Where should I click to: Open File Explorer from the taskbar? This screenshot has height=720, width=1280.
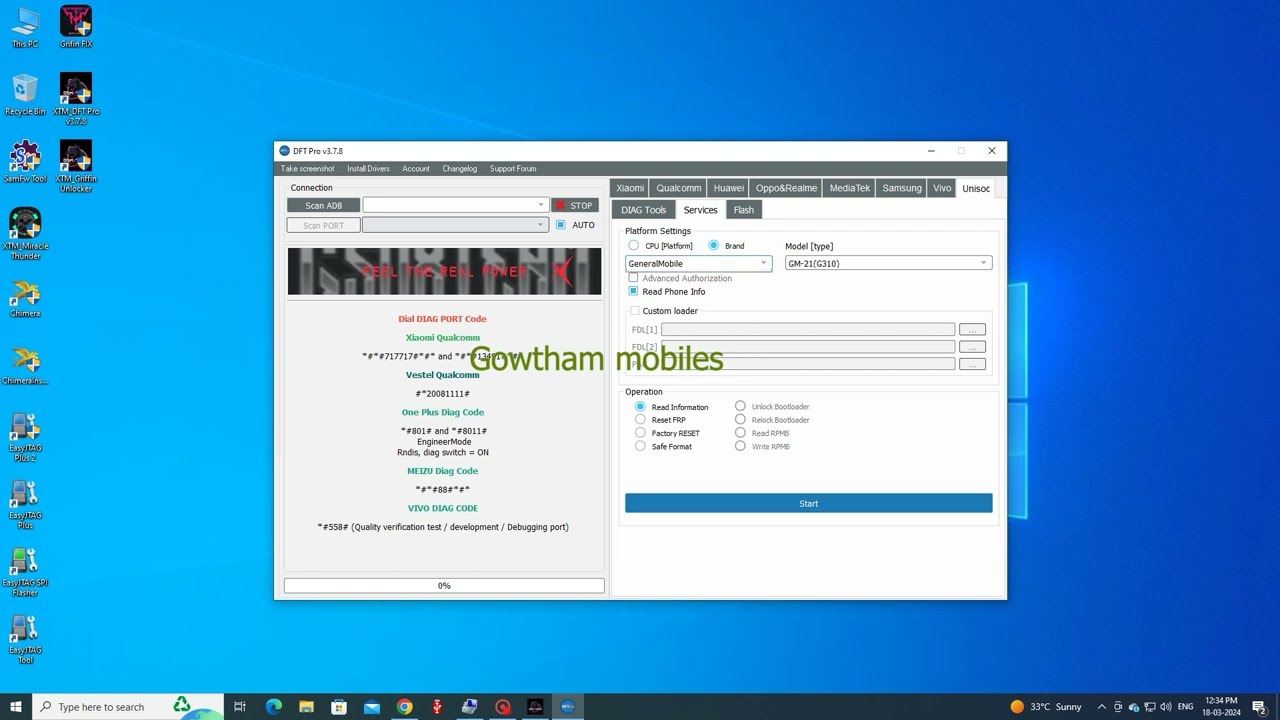tap(306, 707)
